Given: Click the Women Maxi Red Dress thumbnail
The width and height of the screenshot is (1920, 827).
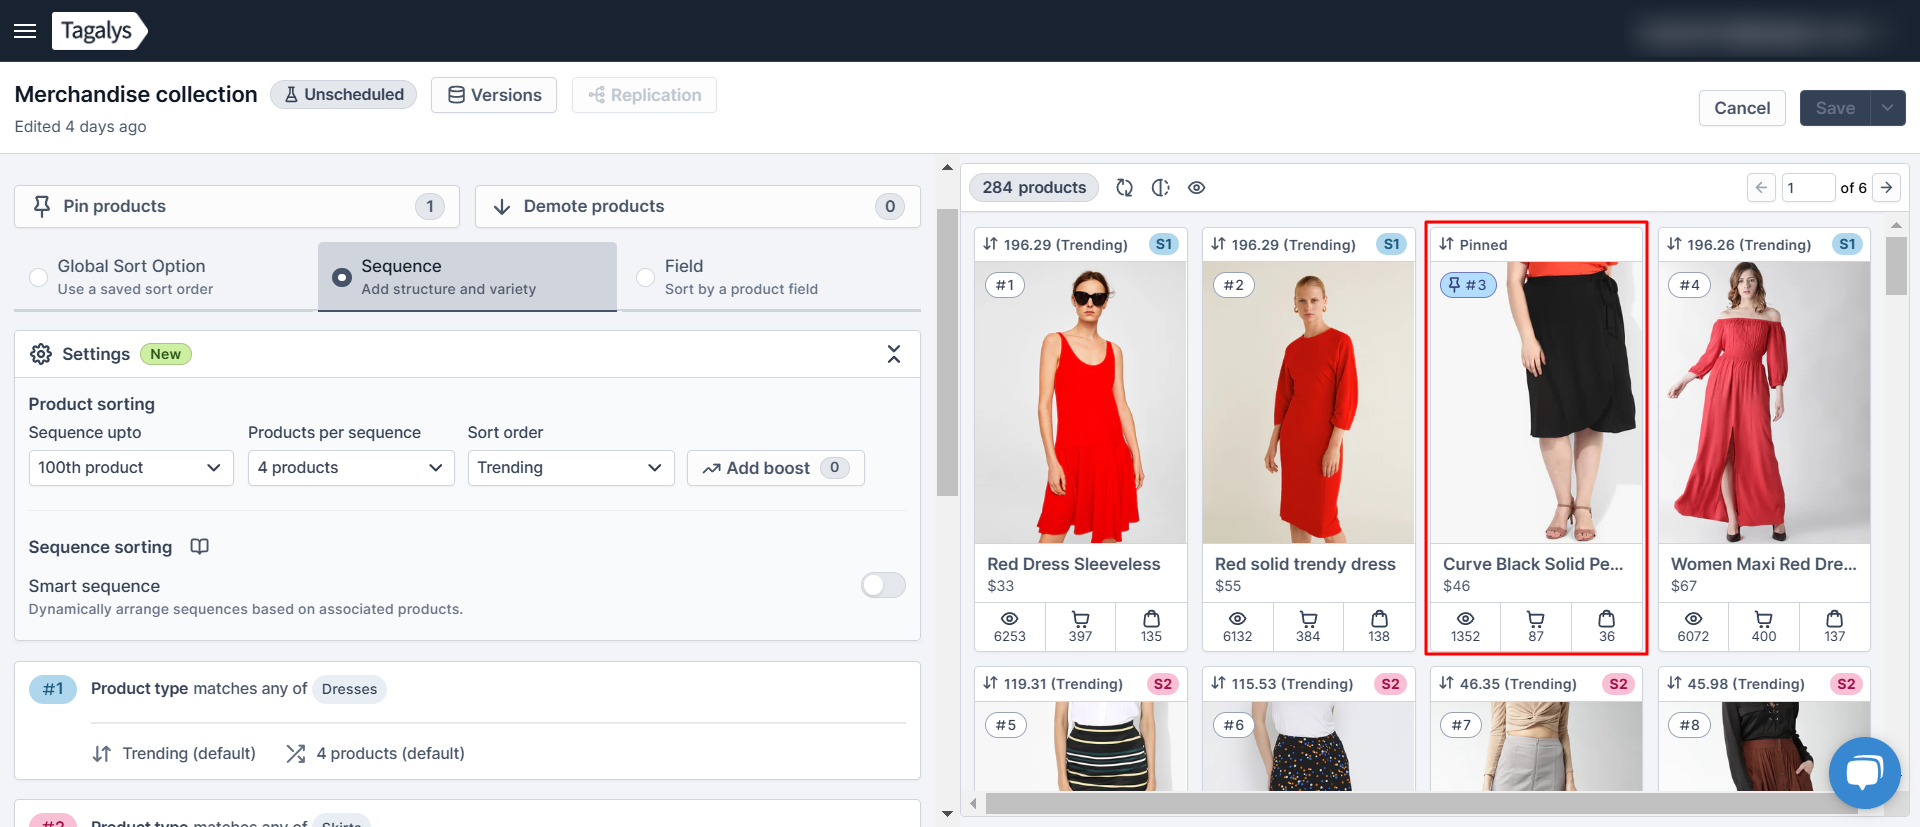Looking at the screenshot, I should click(1764, 402).
